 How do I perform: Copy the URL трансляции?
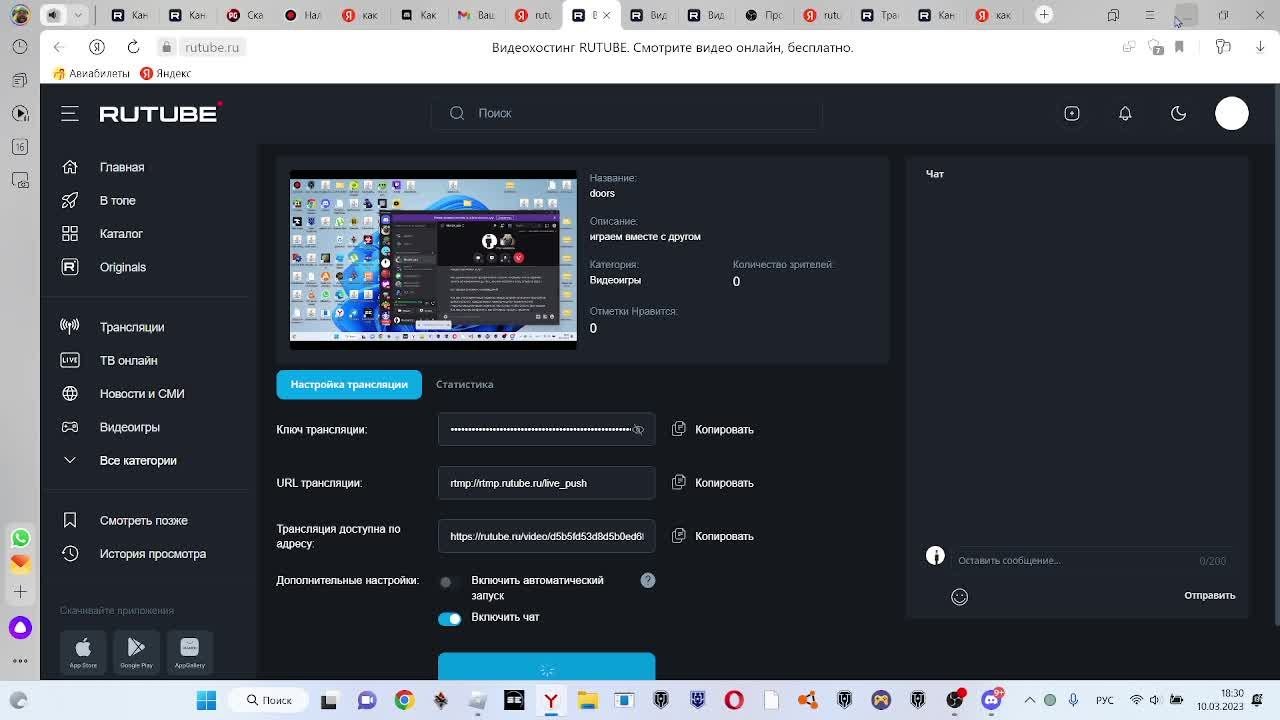point(713,483)
